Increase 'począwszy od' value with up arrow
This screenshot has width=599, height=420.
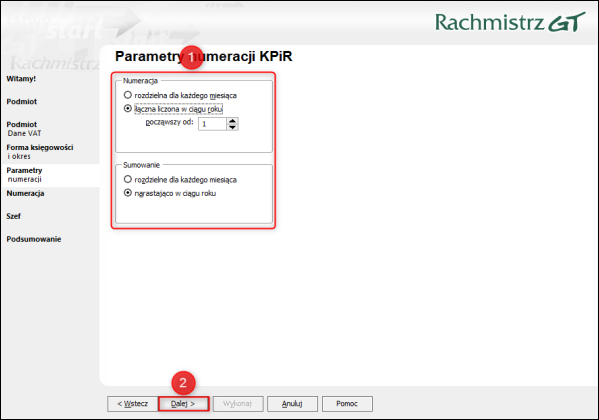point(232,121)
